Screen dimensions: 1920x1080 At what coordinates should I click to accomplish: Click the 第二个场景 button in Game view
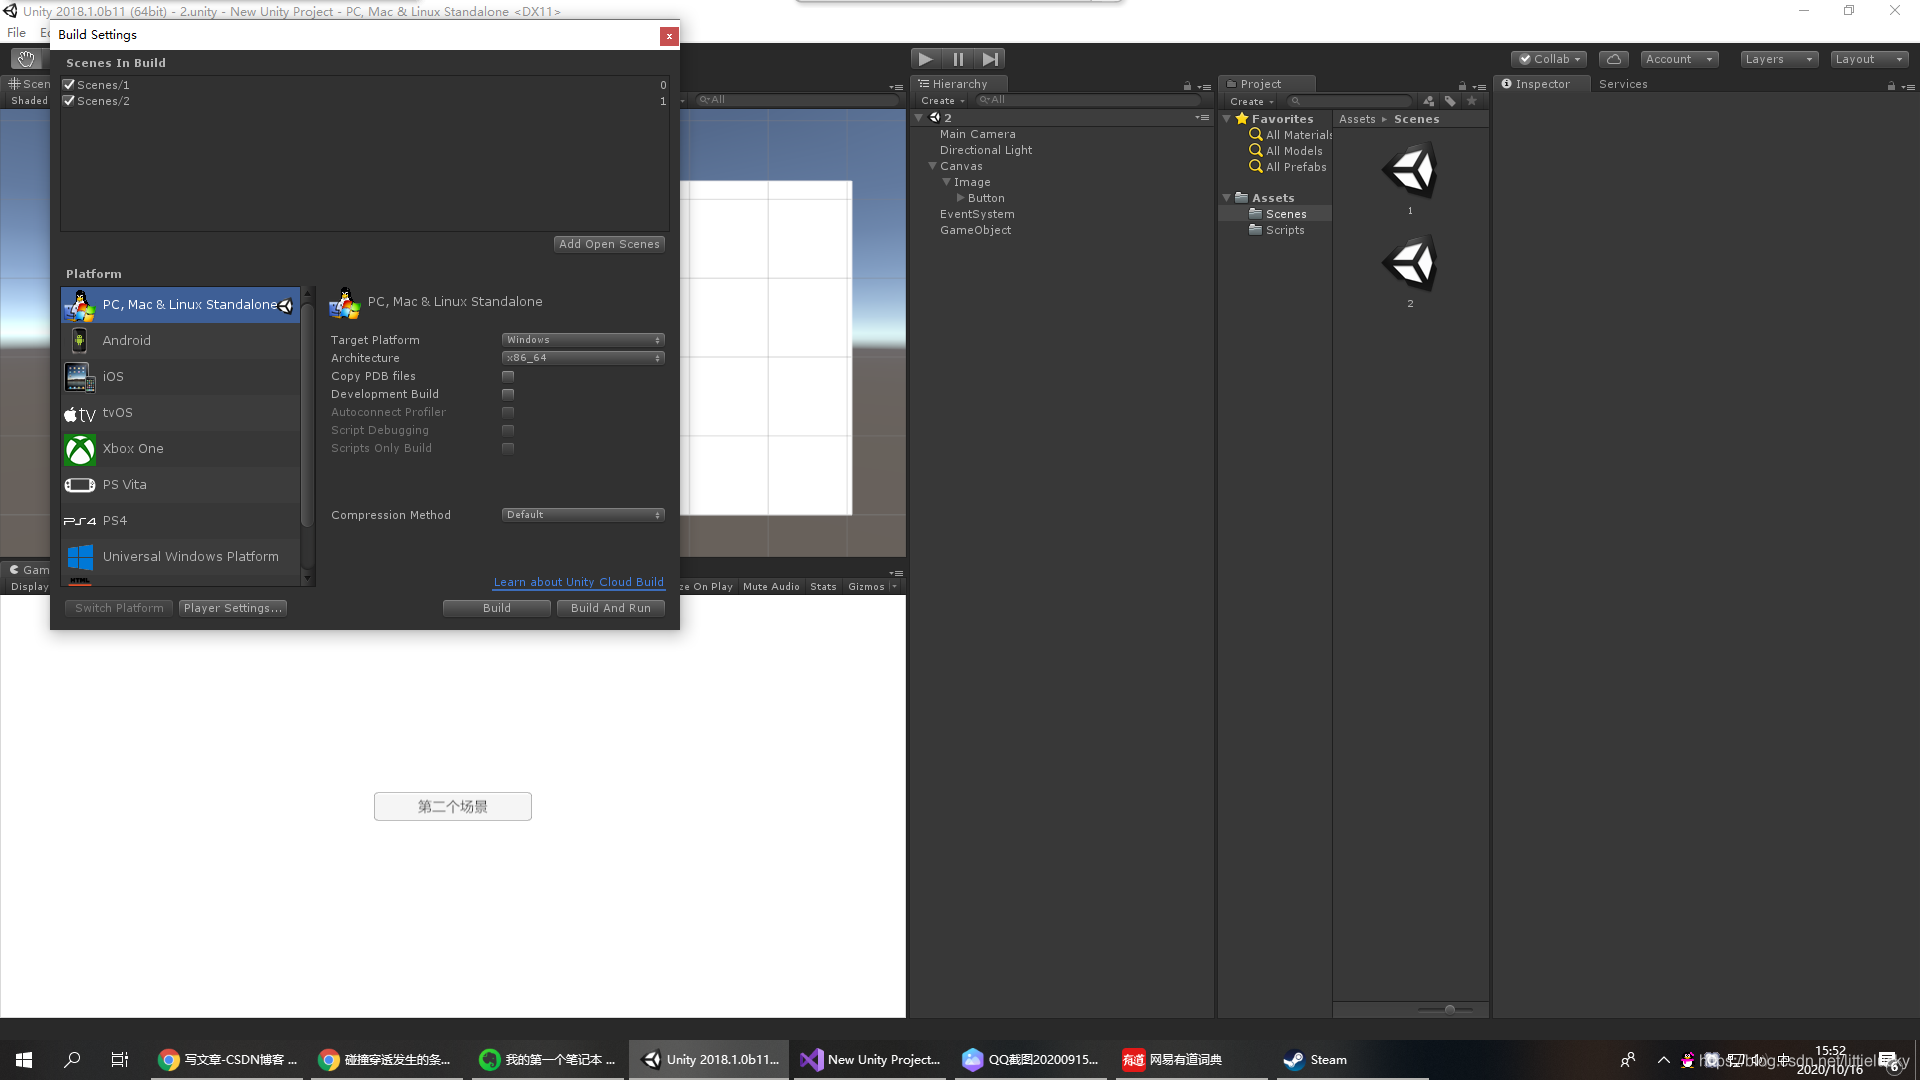[453, 807]
